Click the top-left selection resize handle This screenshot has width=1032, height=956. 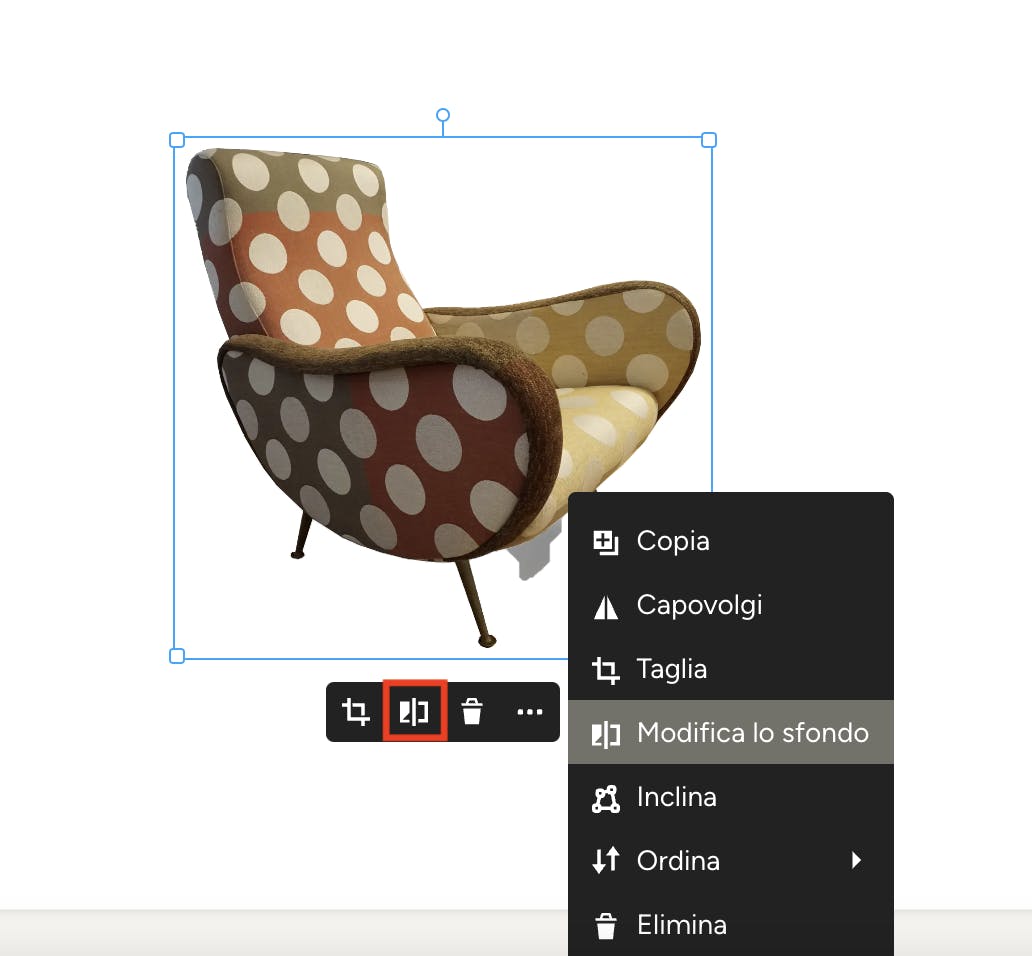(x=177, y=139)
